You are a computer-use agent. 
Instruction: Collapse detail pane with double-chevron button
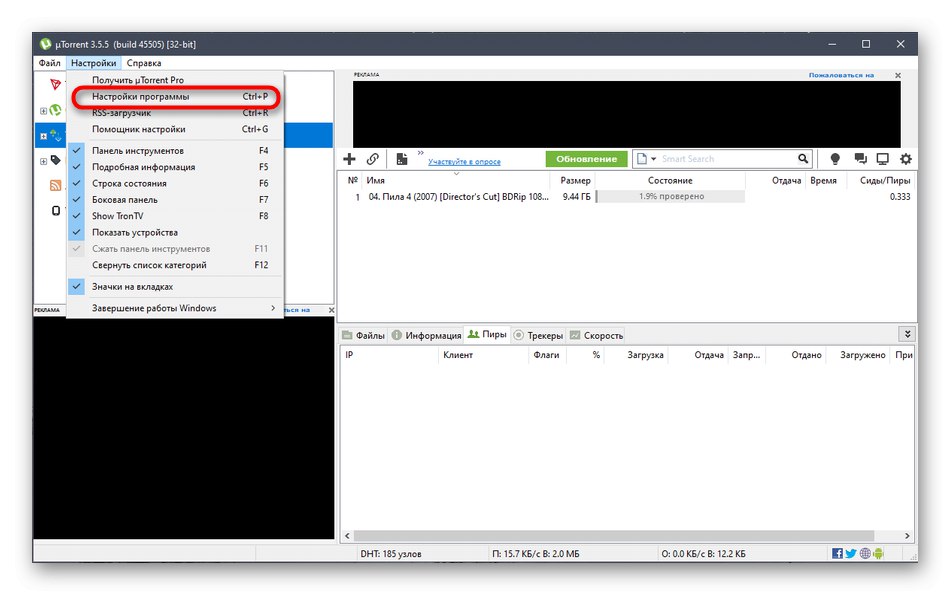[907, 334]
